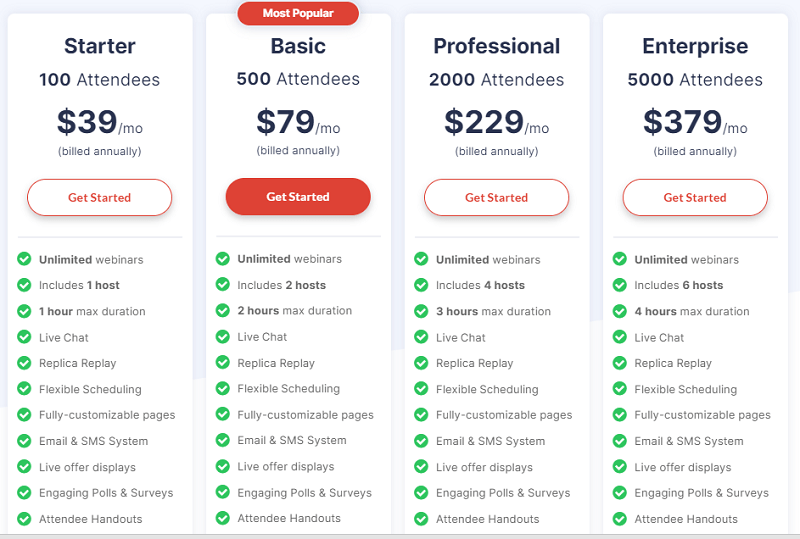Click Enterprise's Attendee Handouts check icon
800x539 pixels.
click(619, 519)
